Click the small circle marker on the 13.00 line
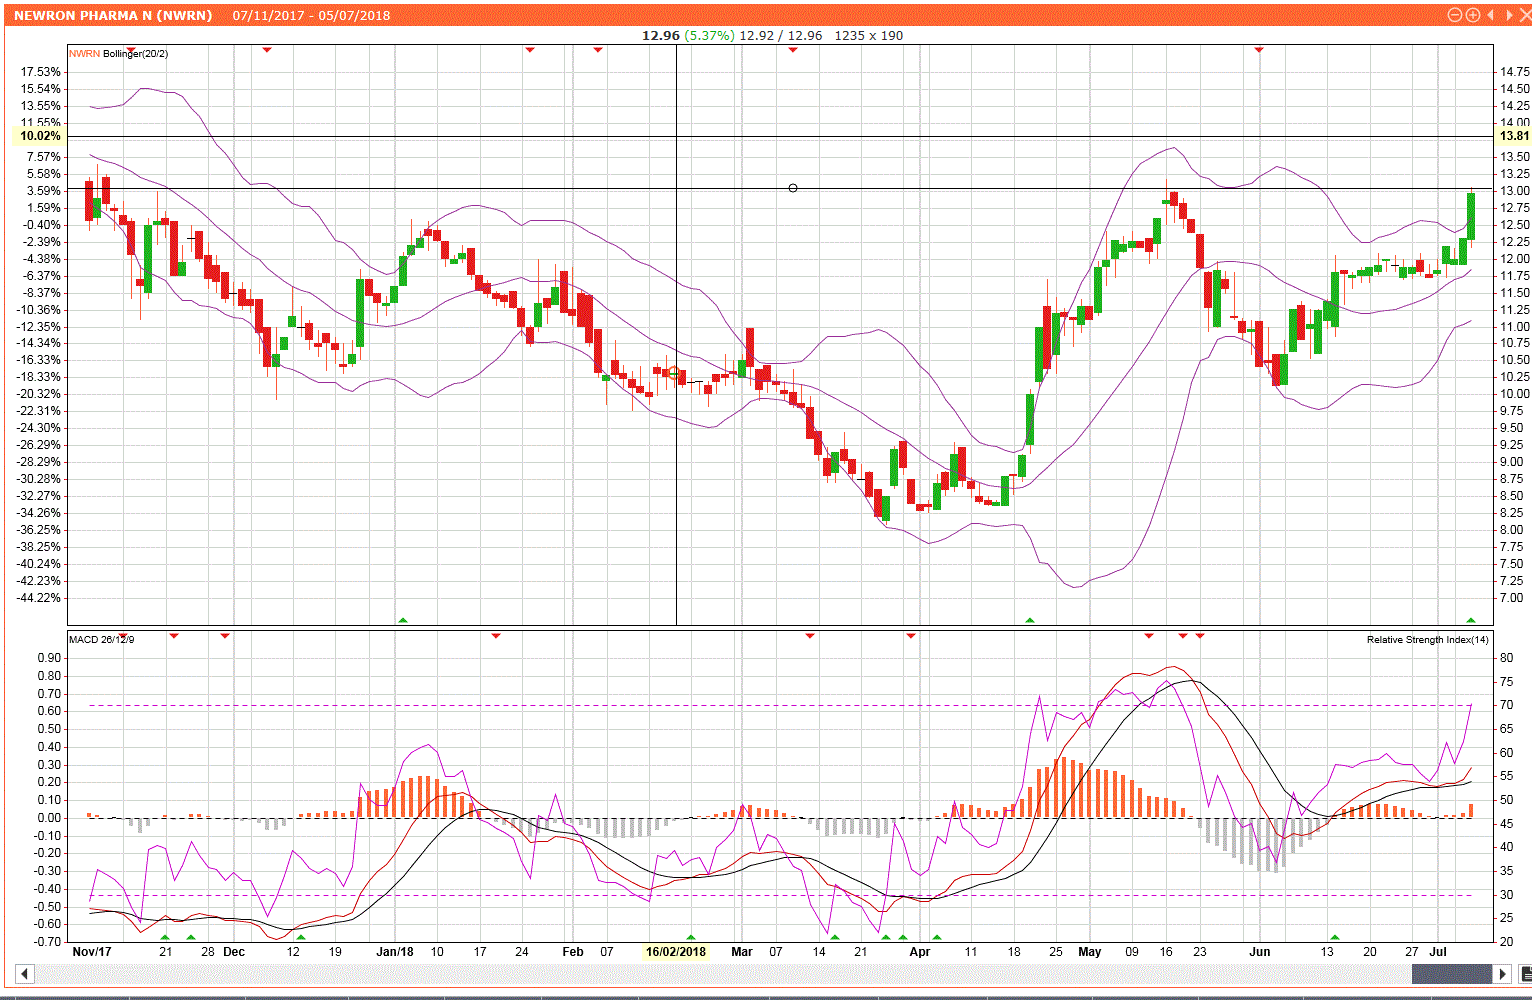The width and height of the screenshot is (1532, 1000). [793, 188]
